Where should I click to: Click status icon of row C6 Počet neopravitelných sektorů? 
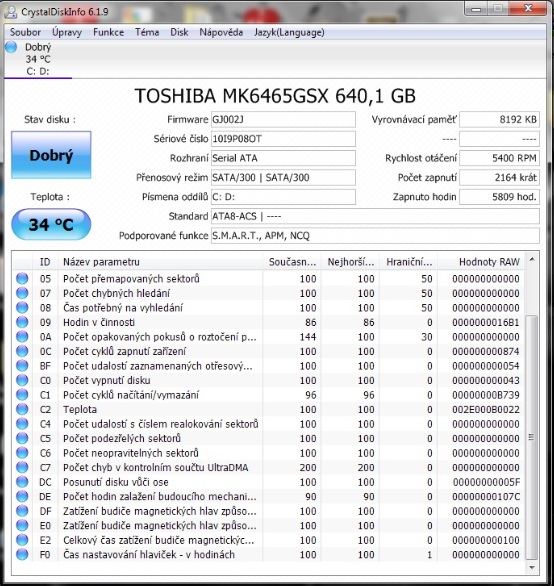point(22,453)
